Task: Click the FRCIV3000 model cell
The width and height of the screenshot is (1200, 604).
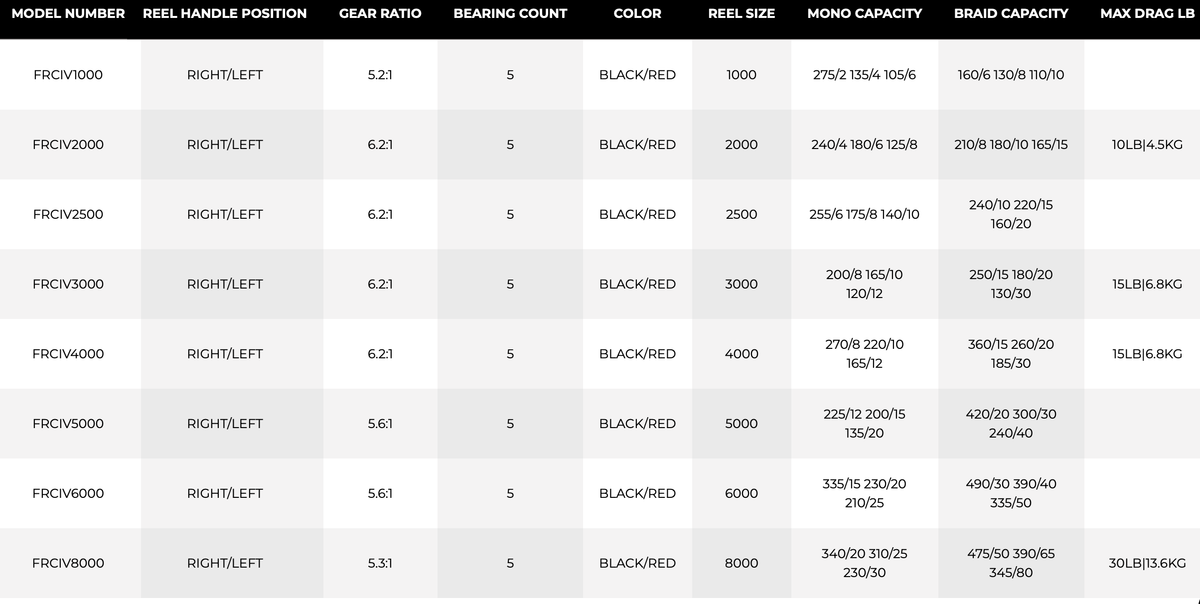Action: (68, 284)
